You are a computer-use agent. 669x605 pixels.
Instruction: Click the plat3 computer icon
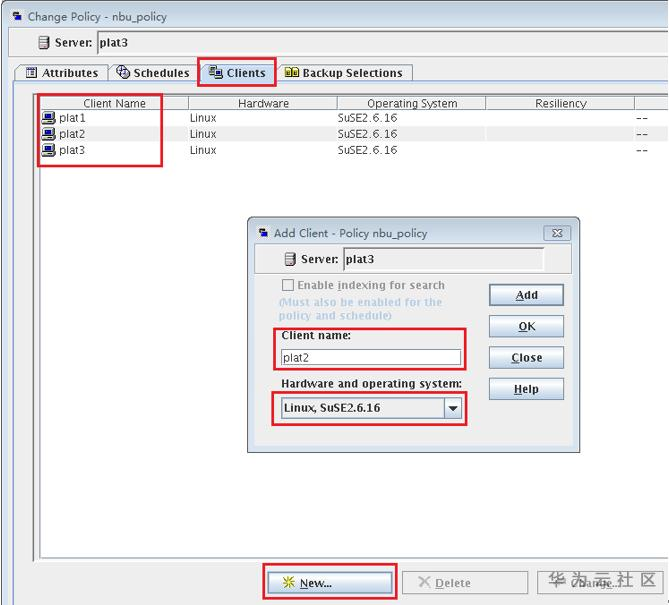pyautogui.click(x=48, y=150)
